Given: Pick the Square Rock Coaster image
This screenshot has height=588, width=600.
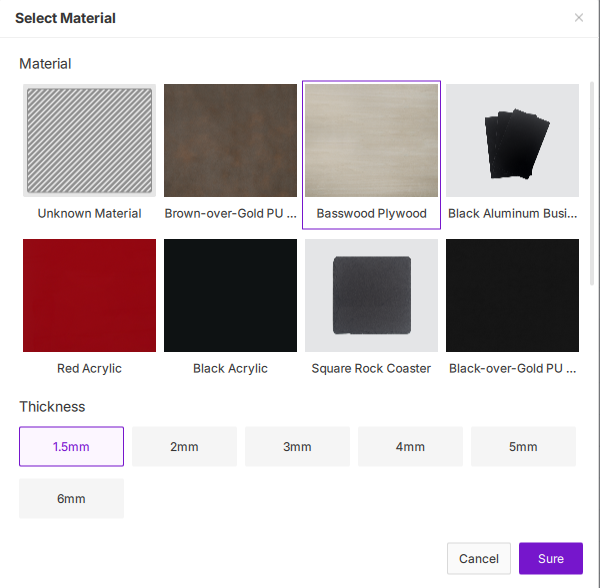Looking at the screenshot, I should [371, 295].
